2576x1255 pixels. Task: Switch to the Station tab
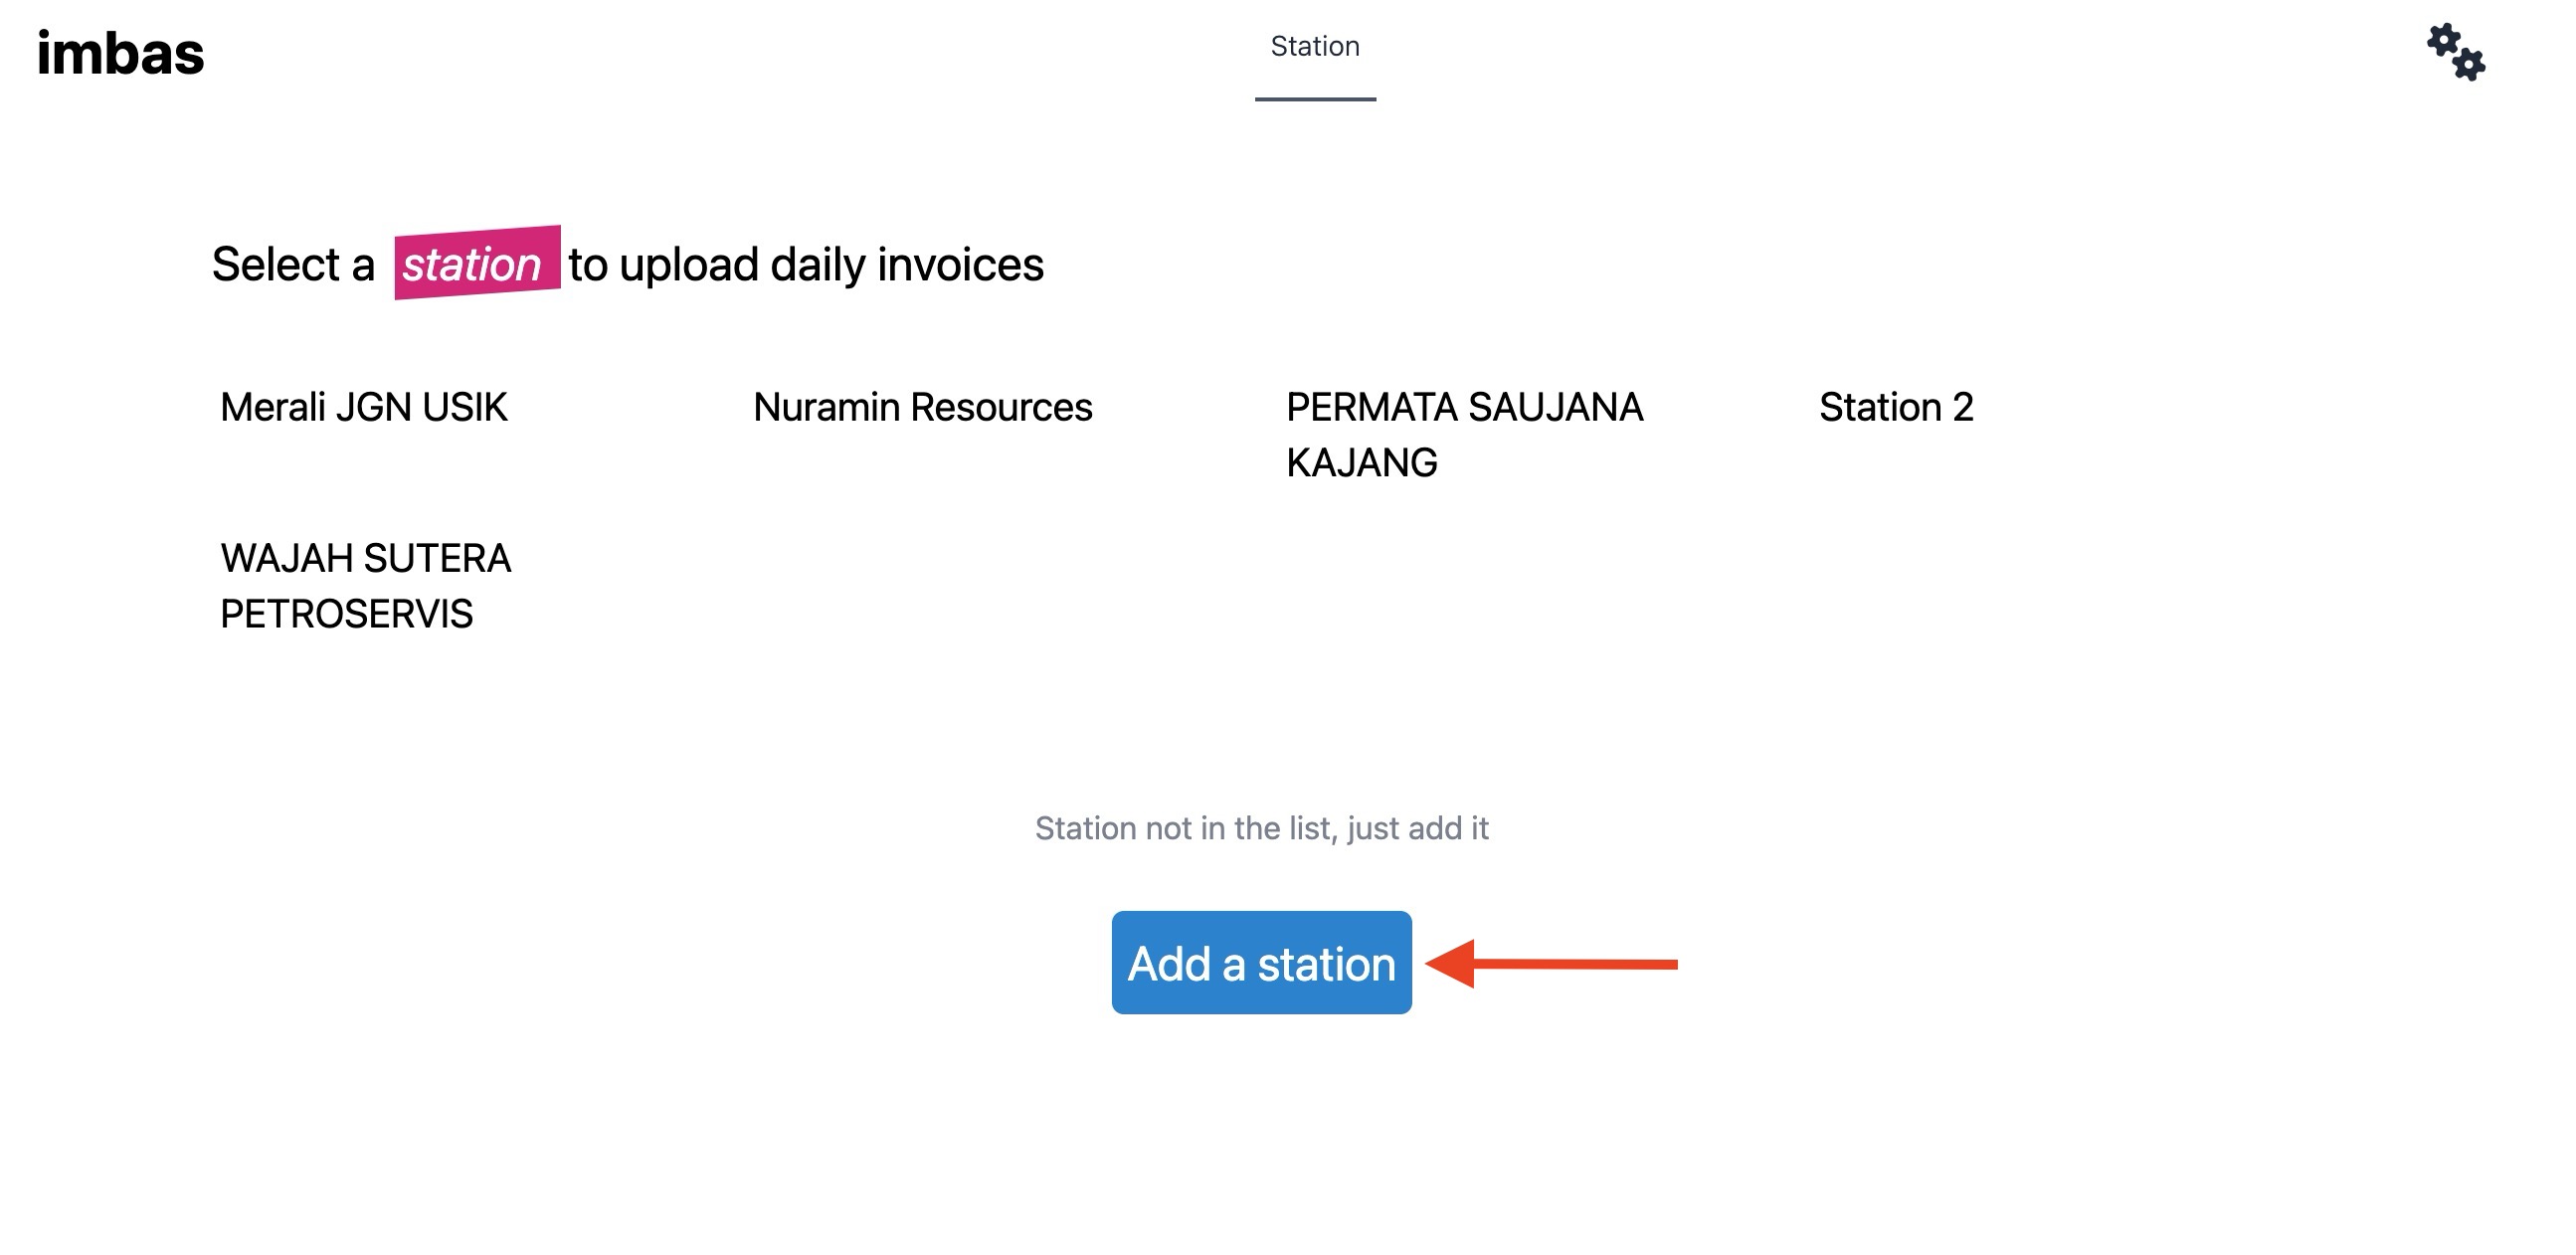[1314, 47]
